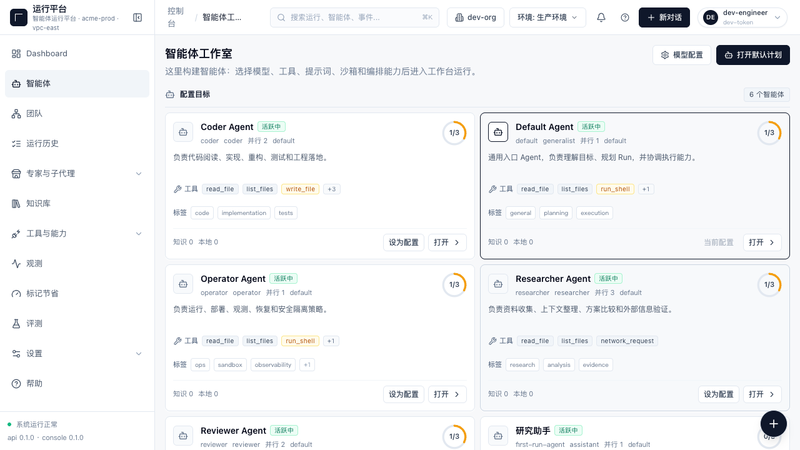Image resolution: width=800 pixels, height=450 pixels.
Task: Click Researcher Agent wrench tools icon
Action: pyautogui.click(x=492, y=341)
